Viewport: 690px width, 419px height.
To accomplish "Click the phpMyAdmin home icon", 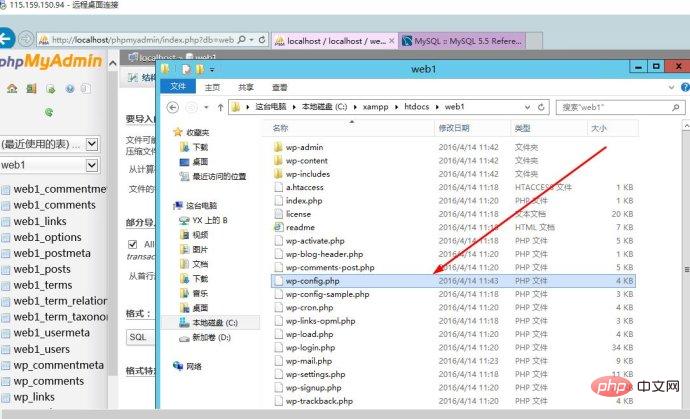I will pyautogui.click(x=11, y=88).
